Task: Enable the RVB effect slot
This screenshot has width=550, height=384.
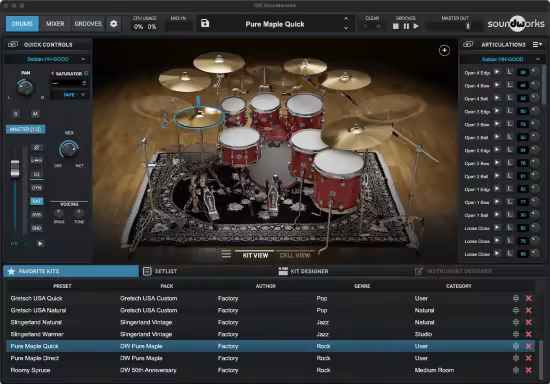Action: 36,215
